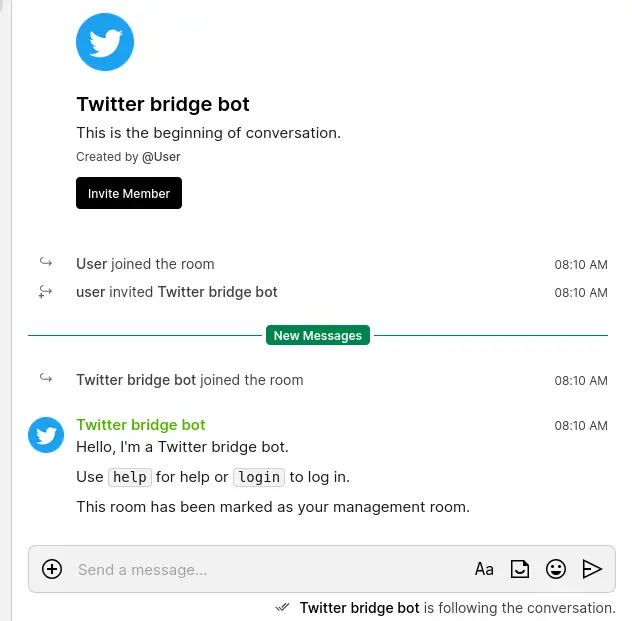Click the Invite Member button

coord(129,193)
